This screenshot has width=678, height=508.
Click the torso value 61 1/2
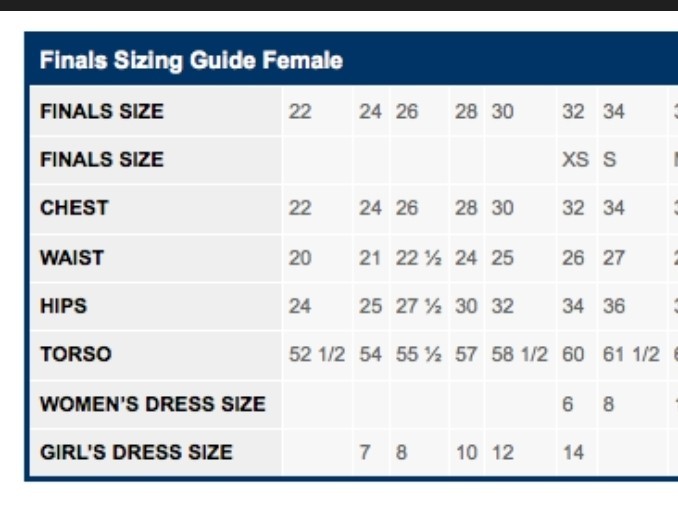coord(631,355)
